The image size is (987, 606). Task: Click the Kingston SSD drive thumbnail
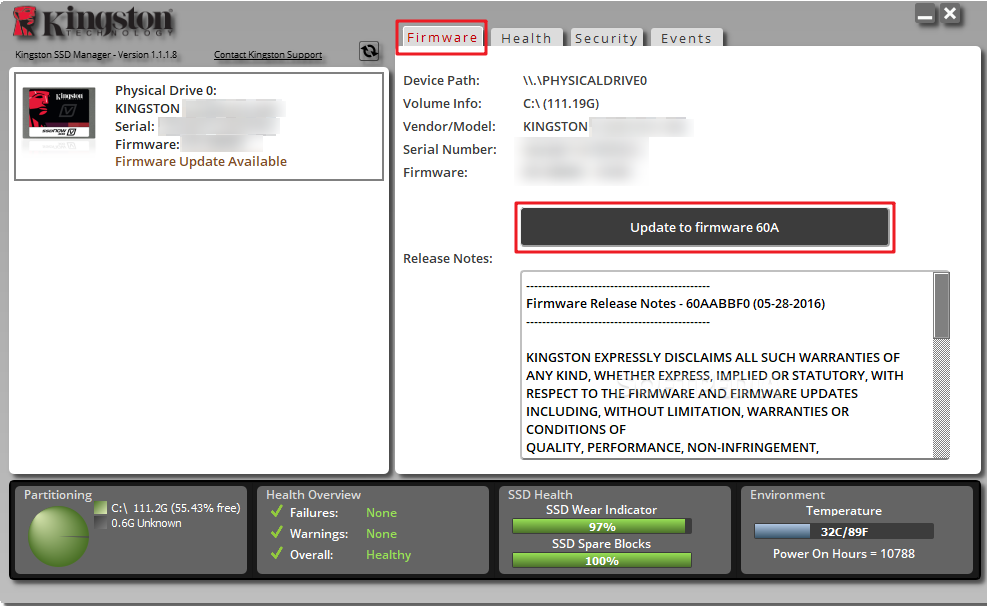(x=59, y=113)
